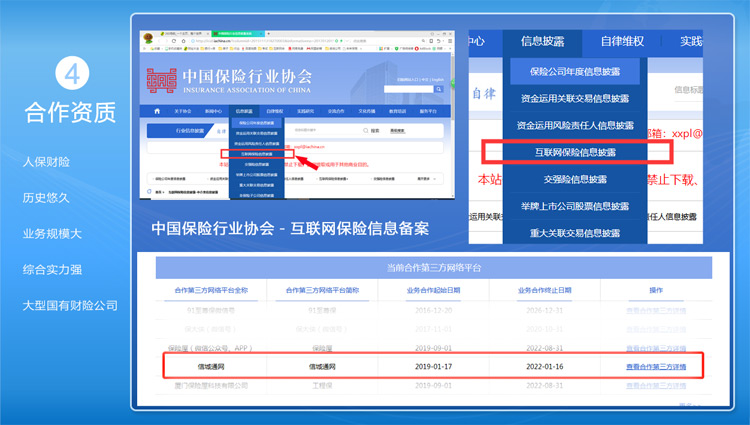Click 信息披露 tab in the enlarged menu
This screenshot has height=425, width=750.
tap(542, 42)
